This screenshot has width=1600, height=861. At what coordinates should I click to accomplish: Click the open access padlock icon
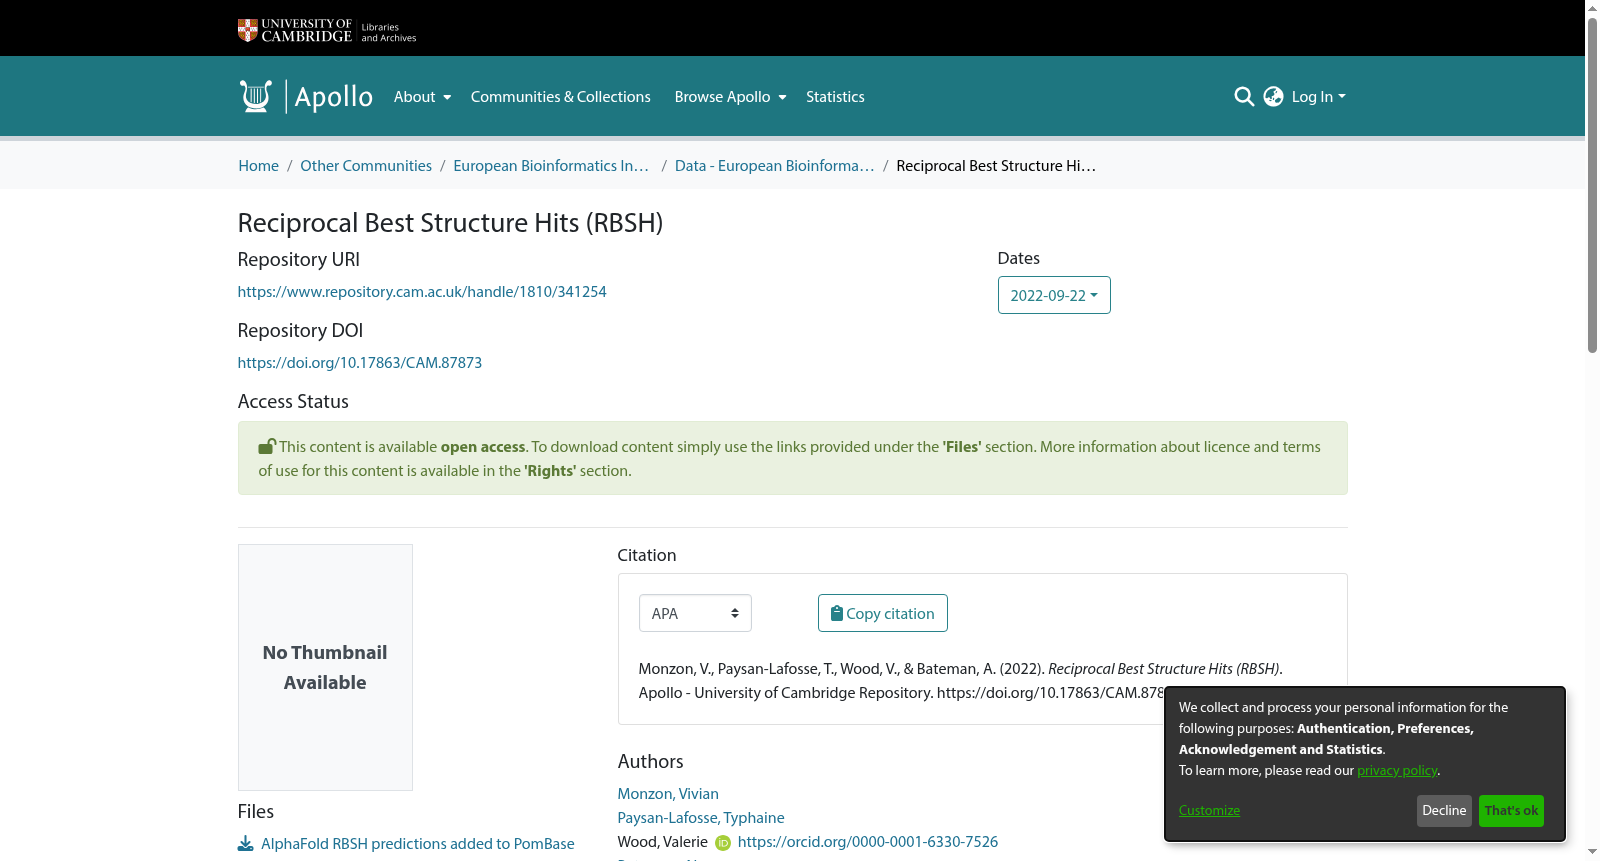[267, 447]
